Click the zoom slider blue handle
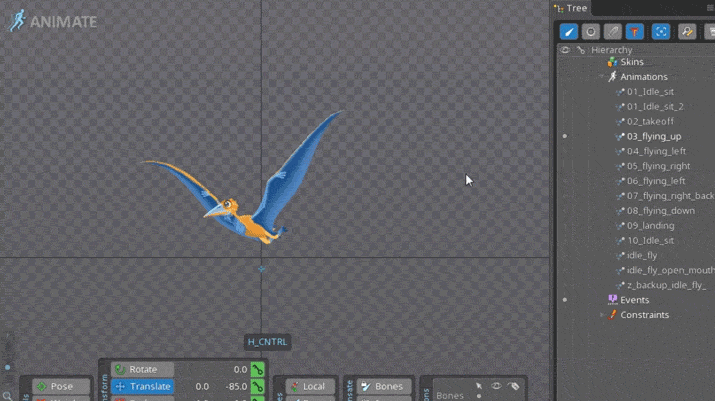Viewport: 715px width, 401px height. click(7, 367)
